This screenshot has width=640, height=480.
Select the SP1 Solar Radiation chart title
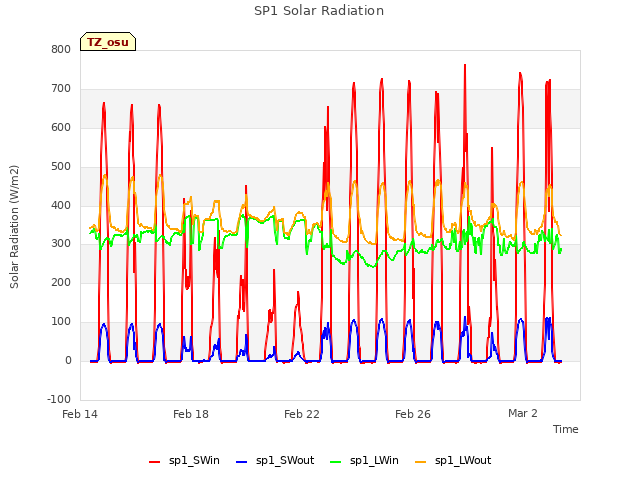pos(319,11)
